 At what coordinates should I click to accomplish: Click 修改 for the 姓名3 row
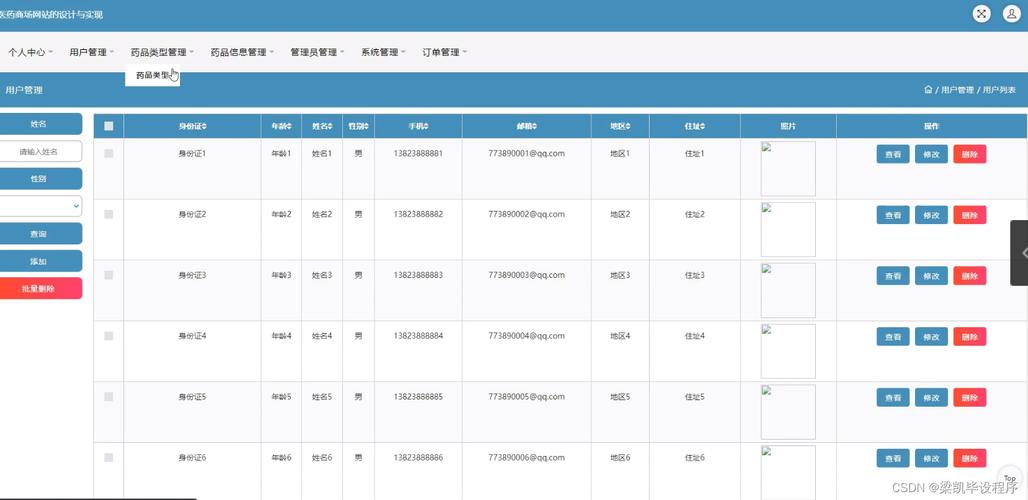(932, 276)
